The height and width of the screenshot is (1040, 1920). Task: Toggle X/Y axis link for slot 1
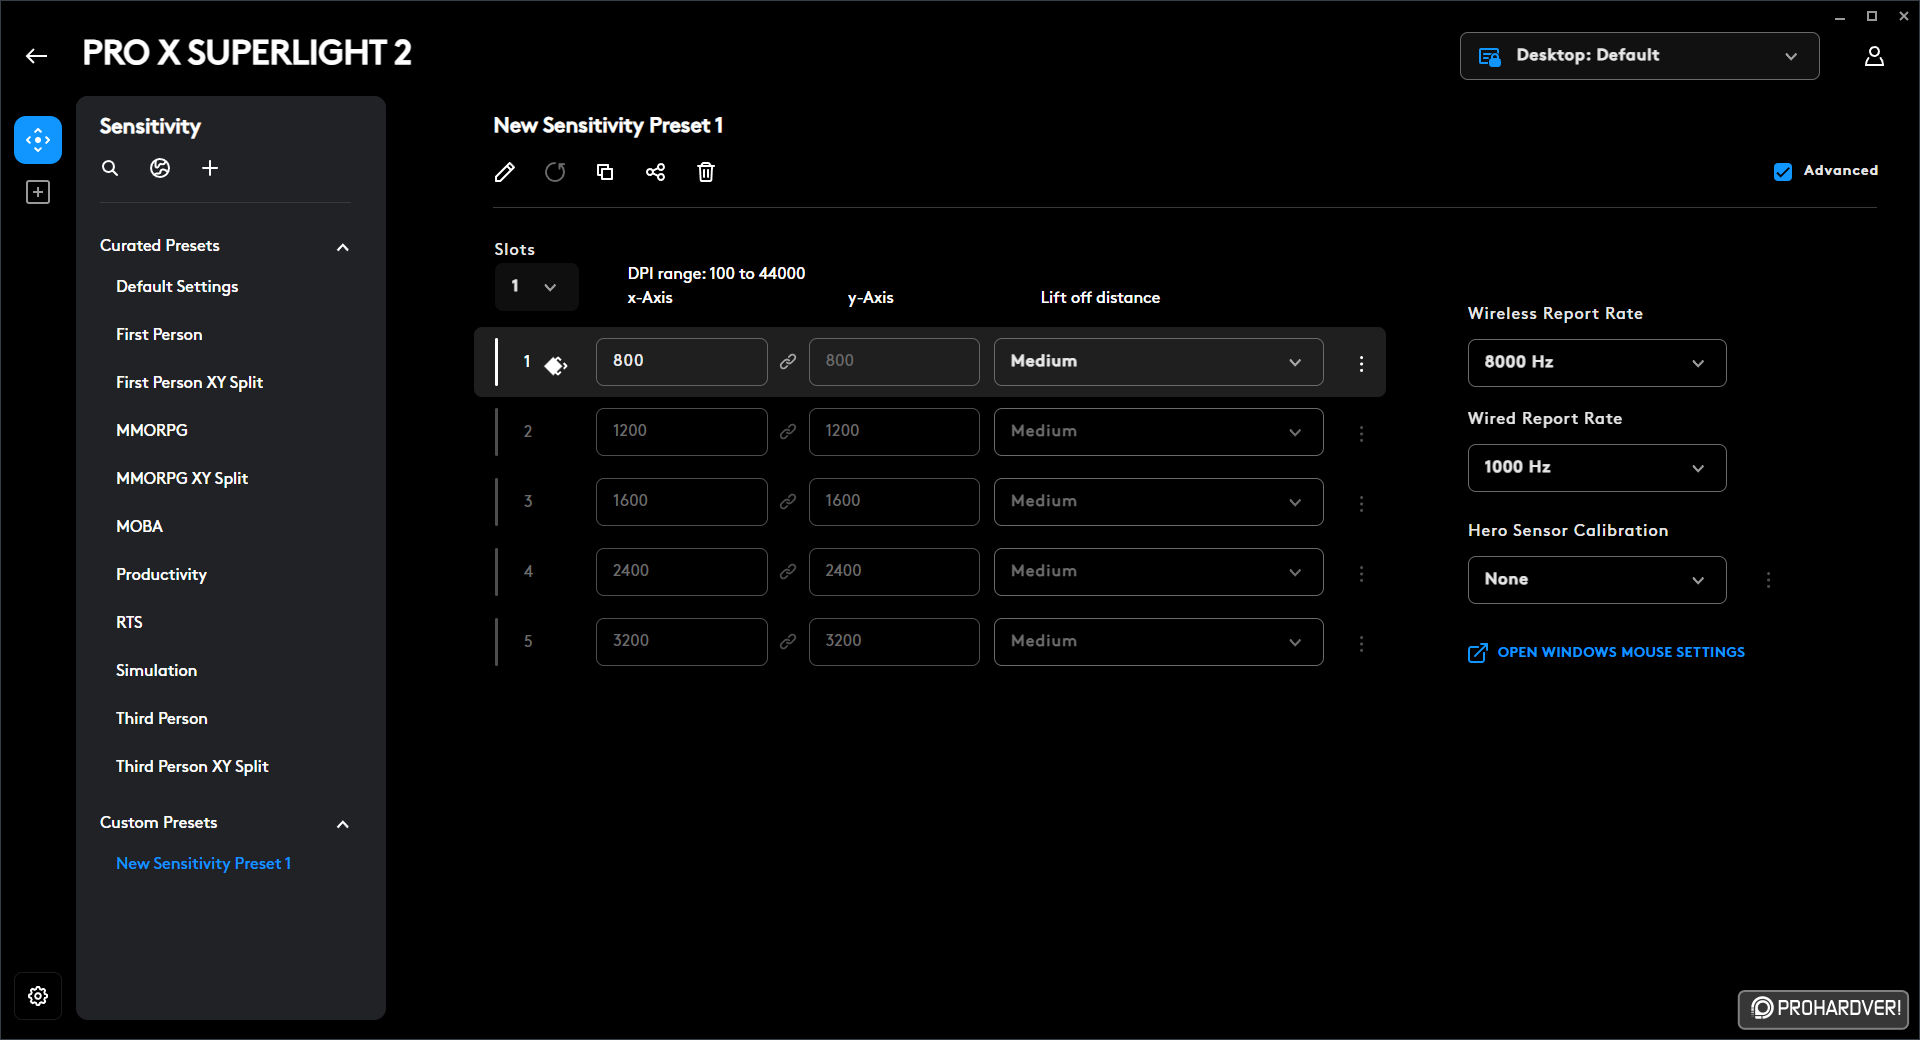tap(788, 361)
